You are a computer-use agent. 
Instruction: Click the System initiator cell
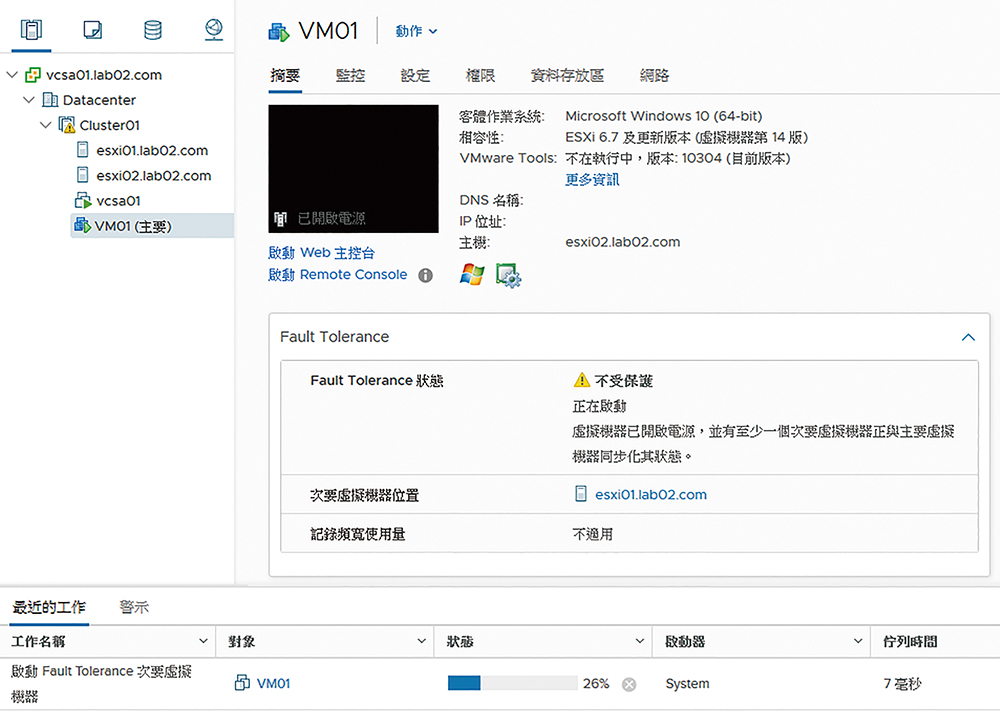(687, 684)
